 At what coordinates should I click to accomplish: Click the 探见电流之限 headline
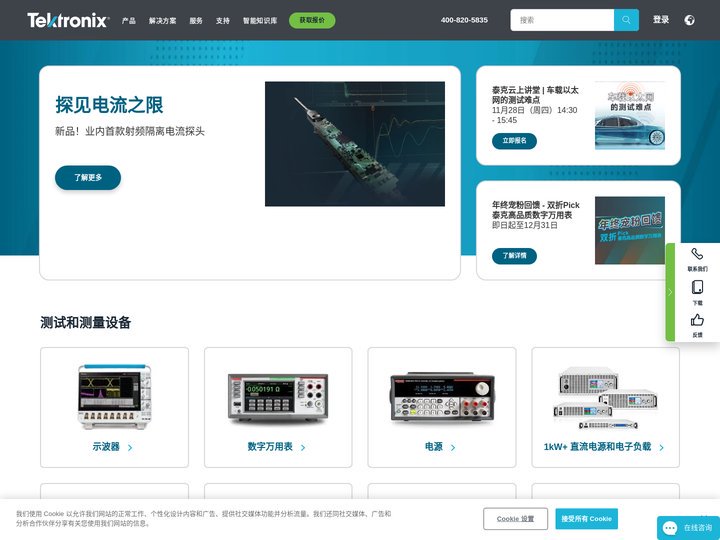109,105
